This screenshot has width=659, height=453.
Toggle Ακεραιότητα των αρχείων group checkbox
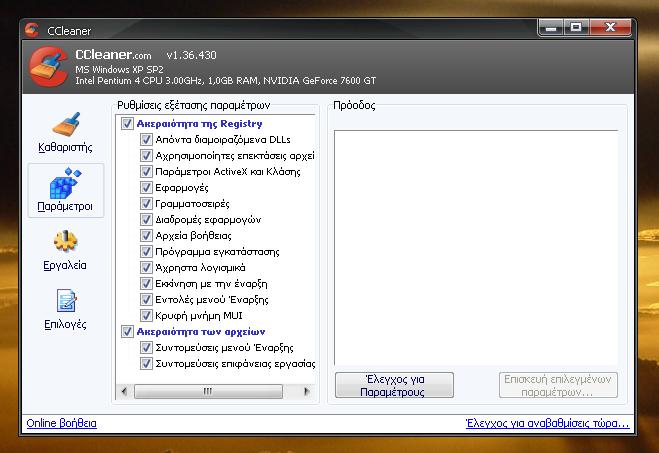coord(127,332)
